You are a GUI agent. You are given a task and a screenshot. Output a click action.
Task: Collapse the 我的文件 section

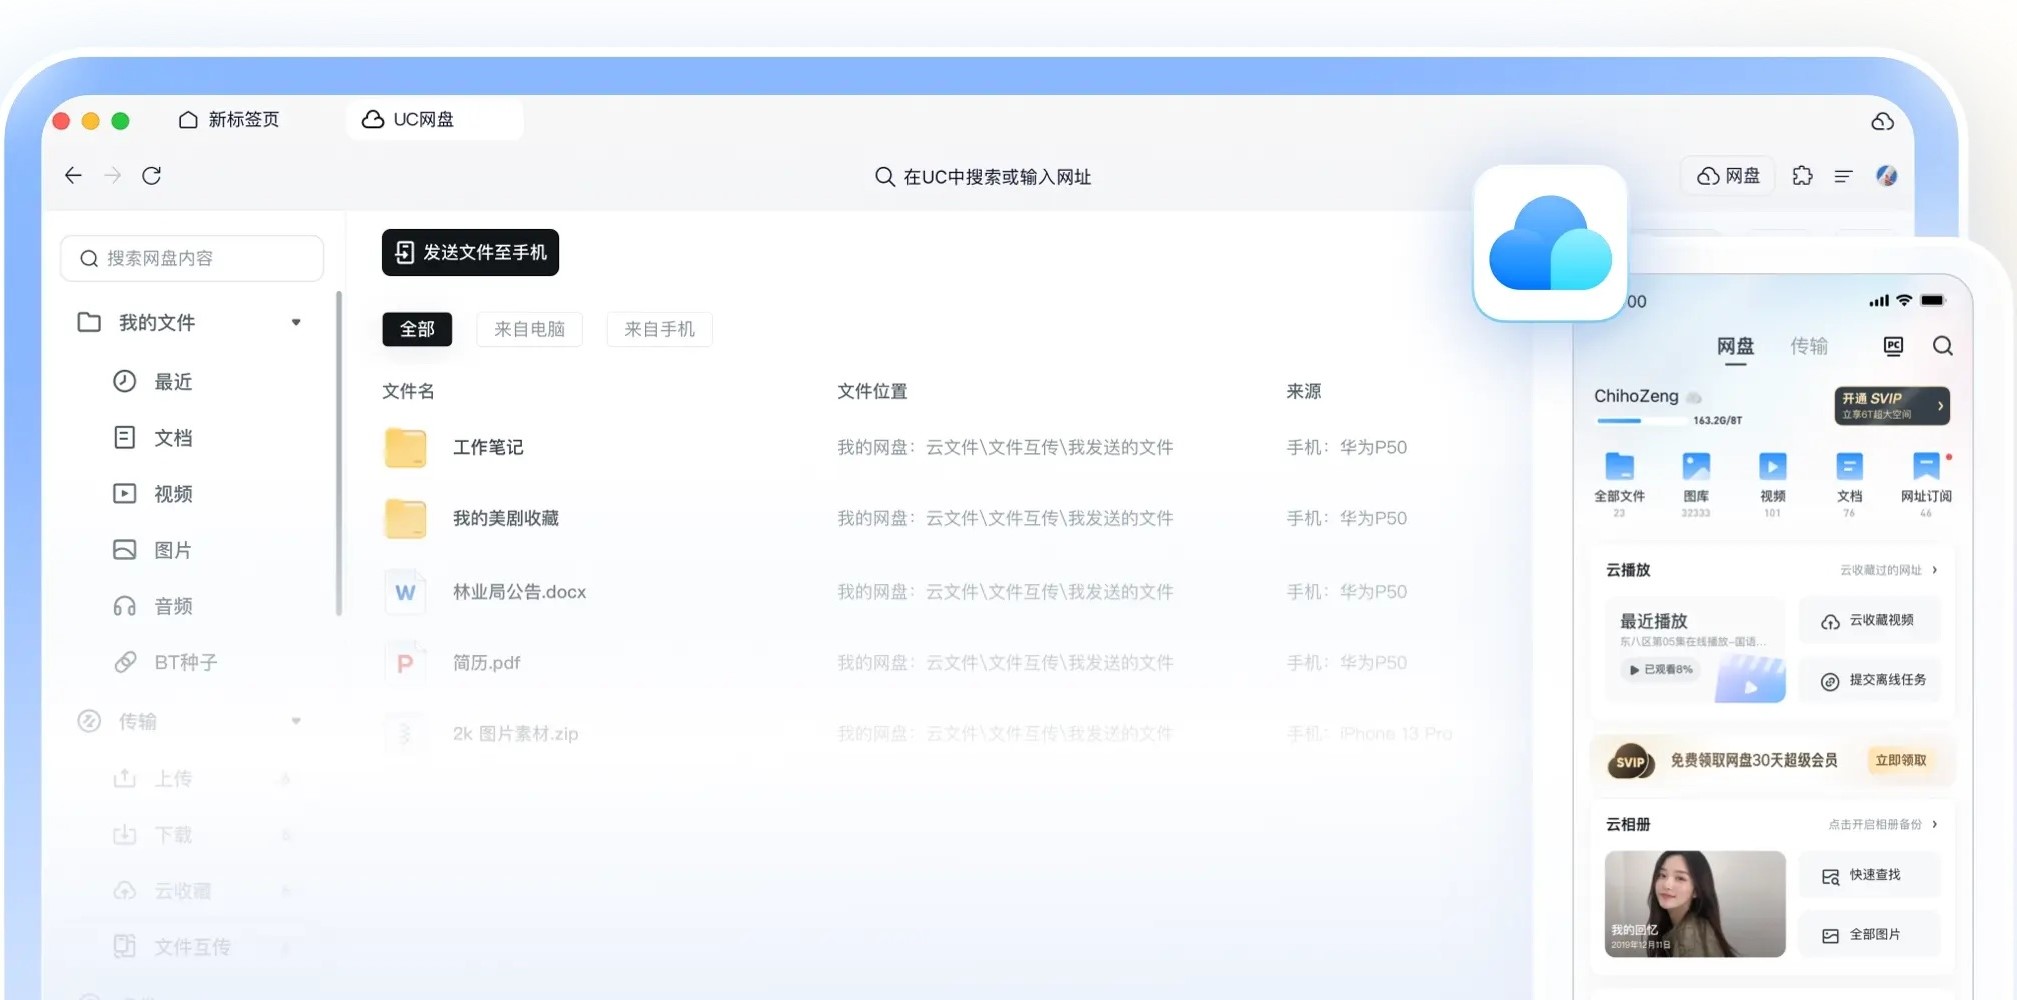(297, 322)
